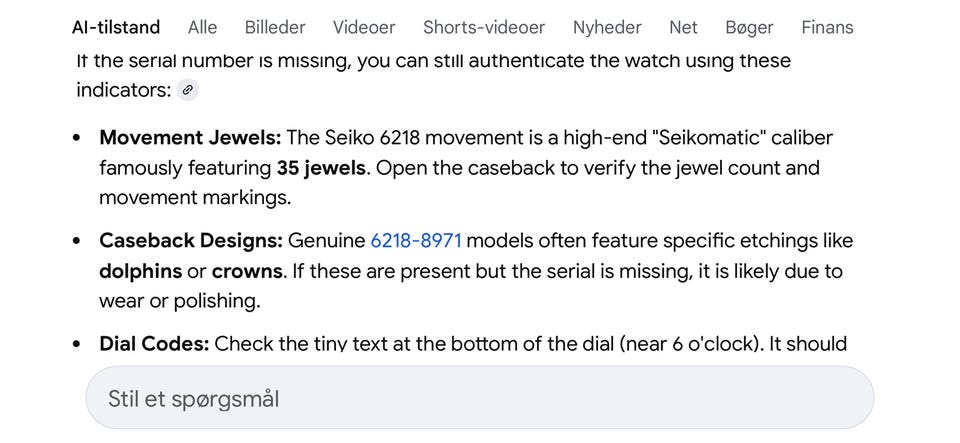
Task: Click the 'Caseback Designs:' bullet heading
Action: tap(191, 241)
